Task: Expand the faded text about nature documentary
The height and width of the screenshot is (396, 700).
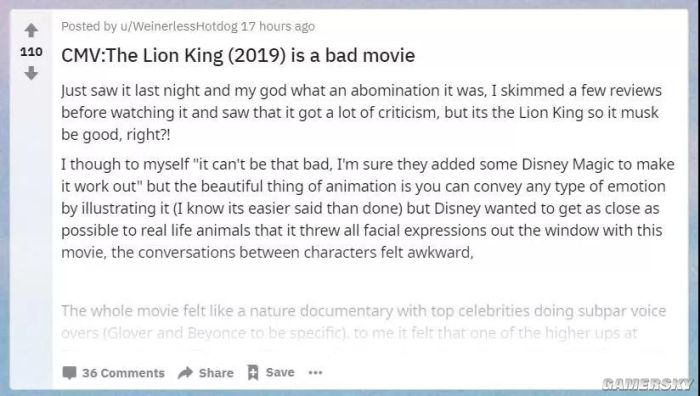Action: pos(363,311)
